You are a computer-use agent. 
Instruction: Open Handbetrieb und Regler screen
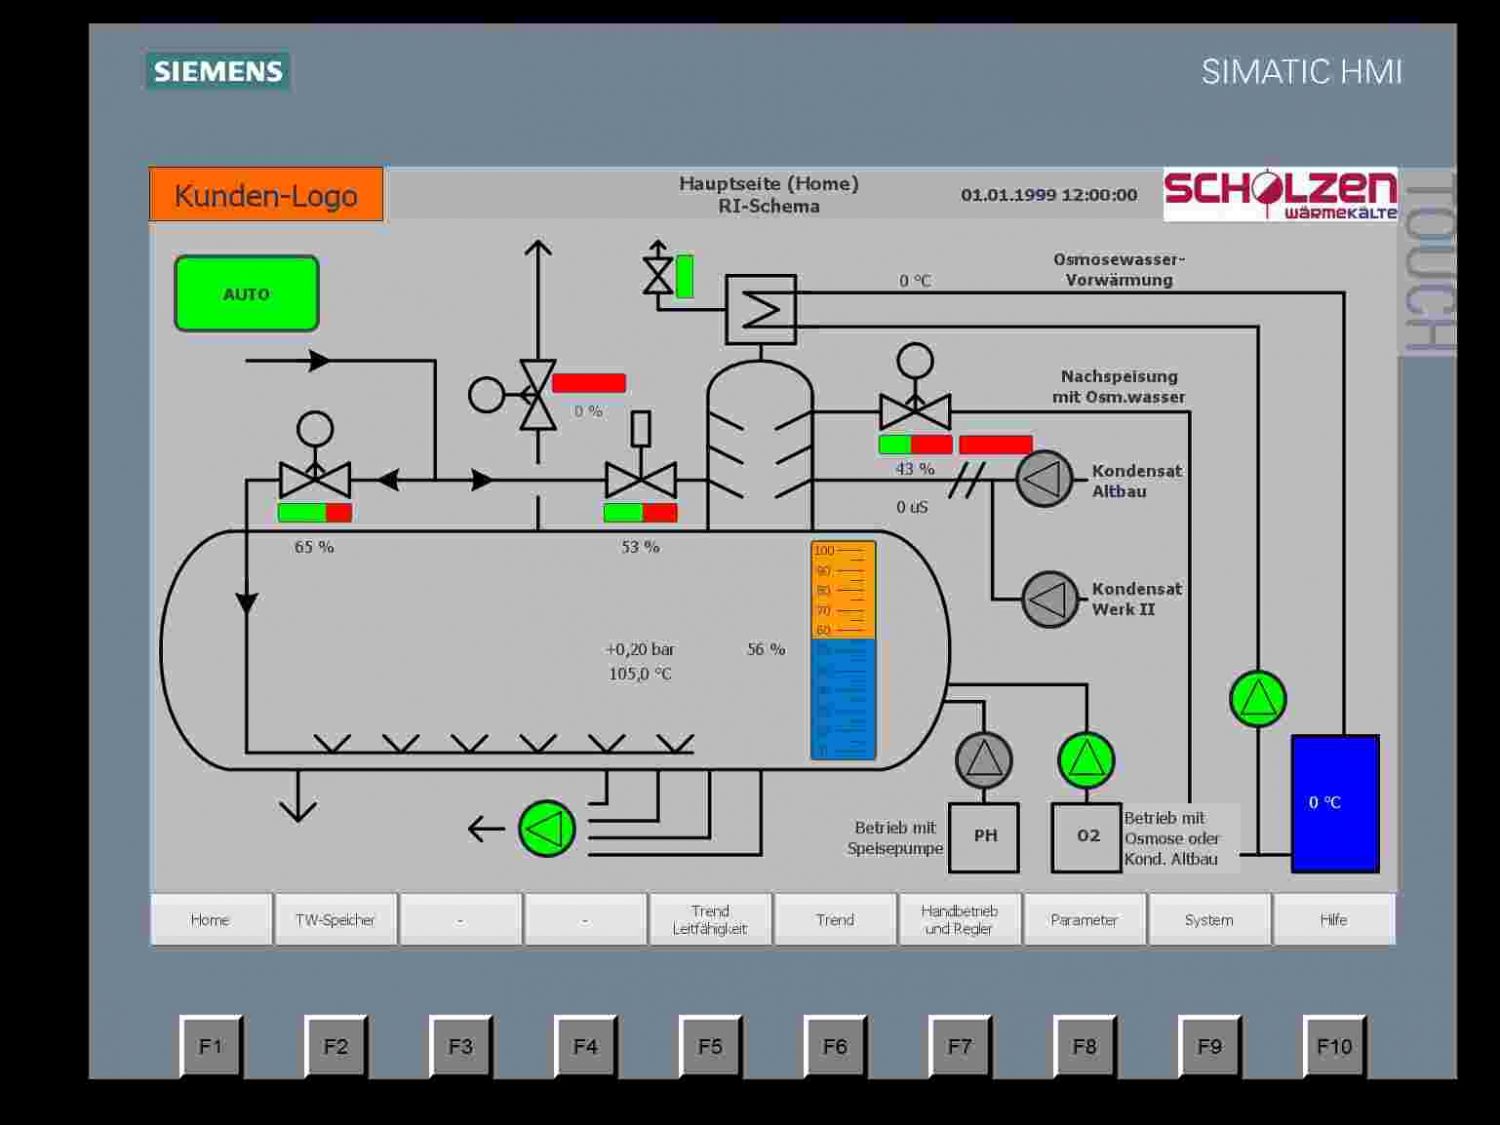pyautogui.click(x=959, y=920)
